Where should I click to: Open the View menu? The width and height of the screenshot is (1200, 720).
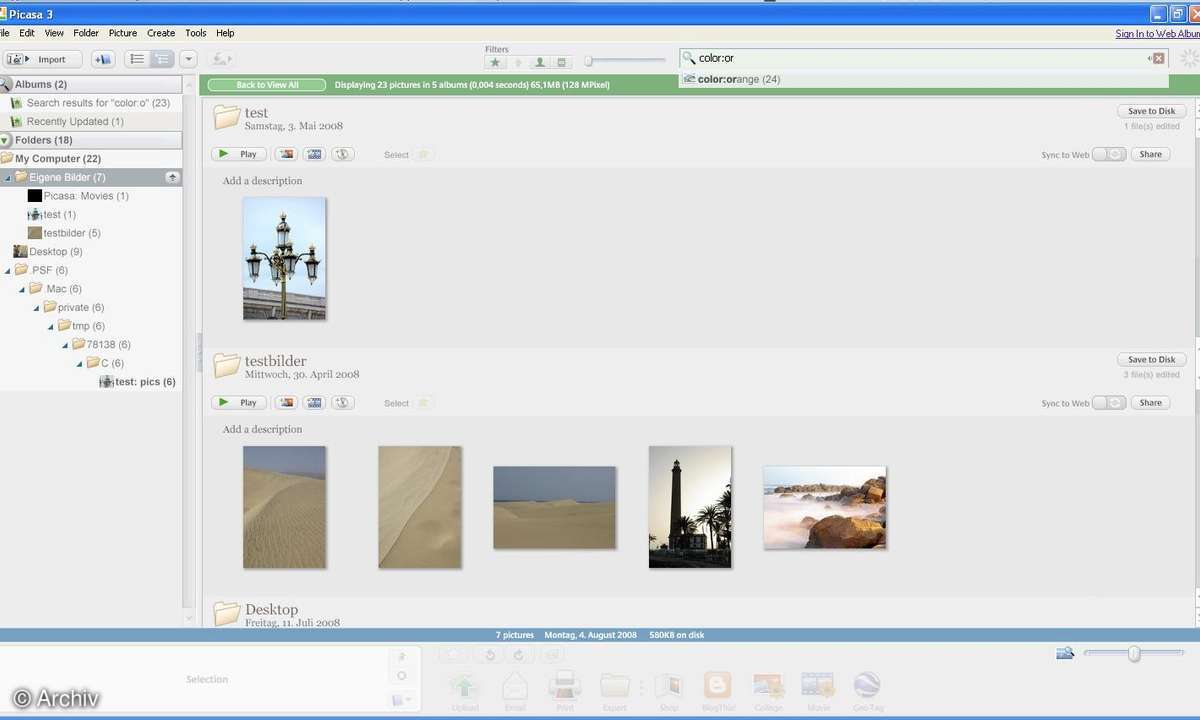coord(54,33)
